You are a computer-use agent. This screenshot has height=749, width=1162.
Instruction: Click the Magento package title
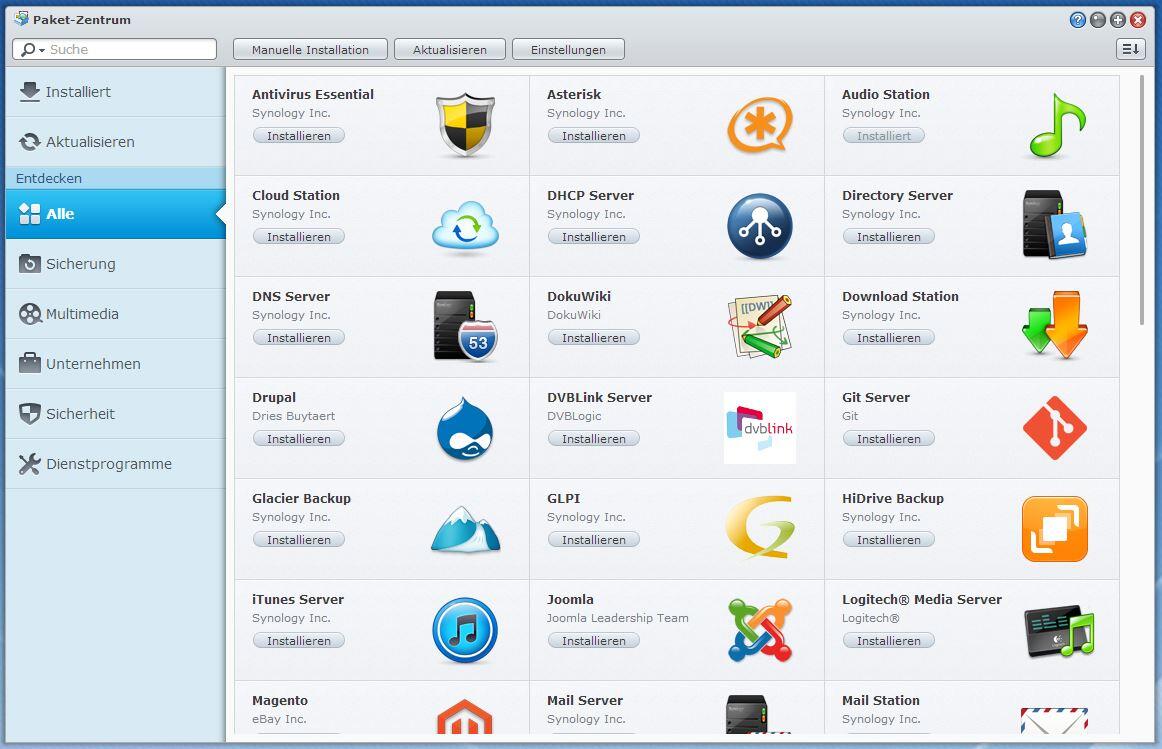[279, 700]
